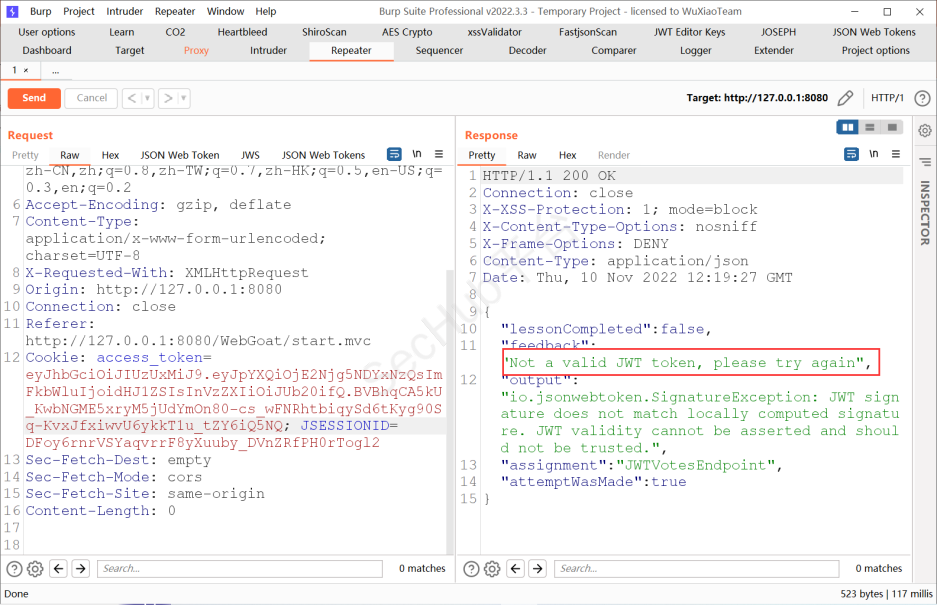This screenshot has width=937, height=605.
Task: Click the orange Send button
Action: pos(34,98)
